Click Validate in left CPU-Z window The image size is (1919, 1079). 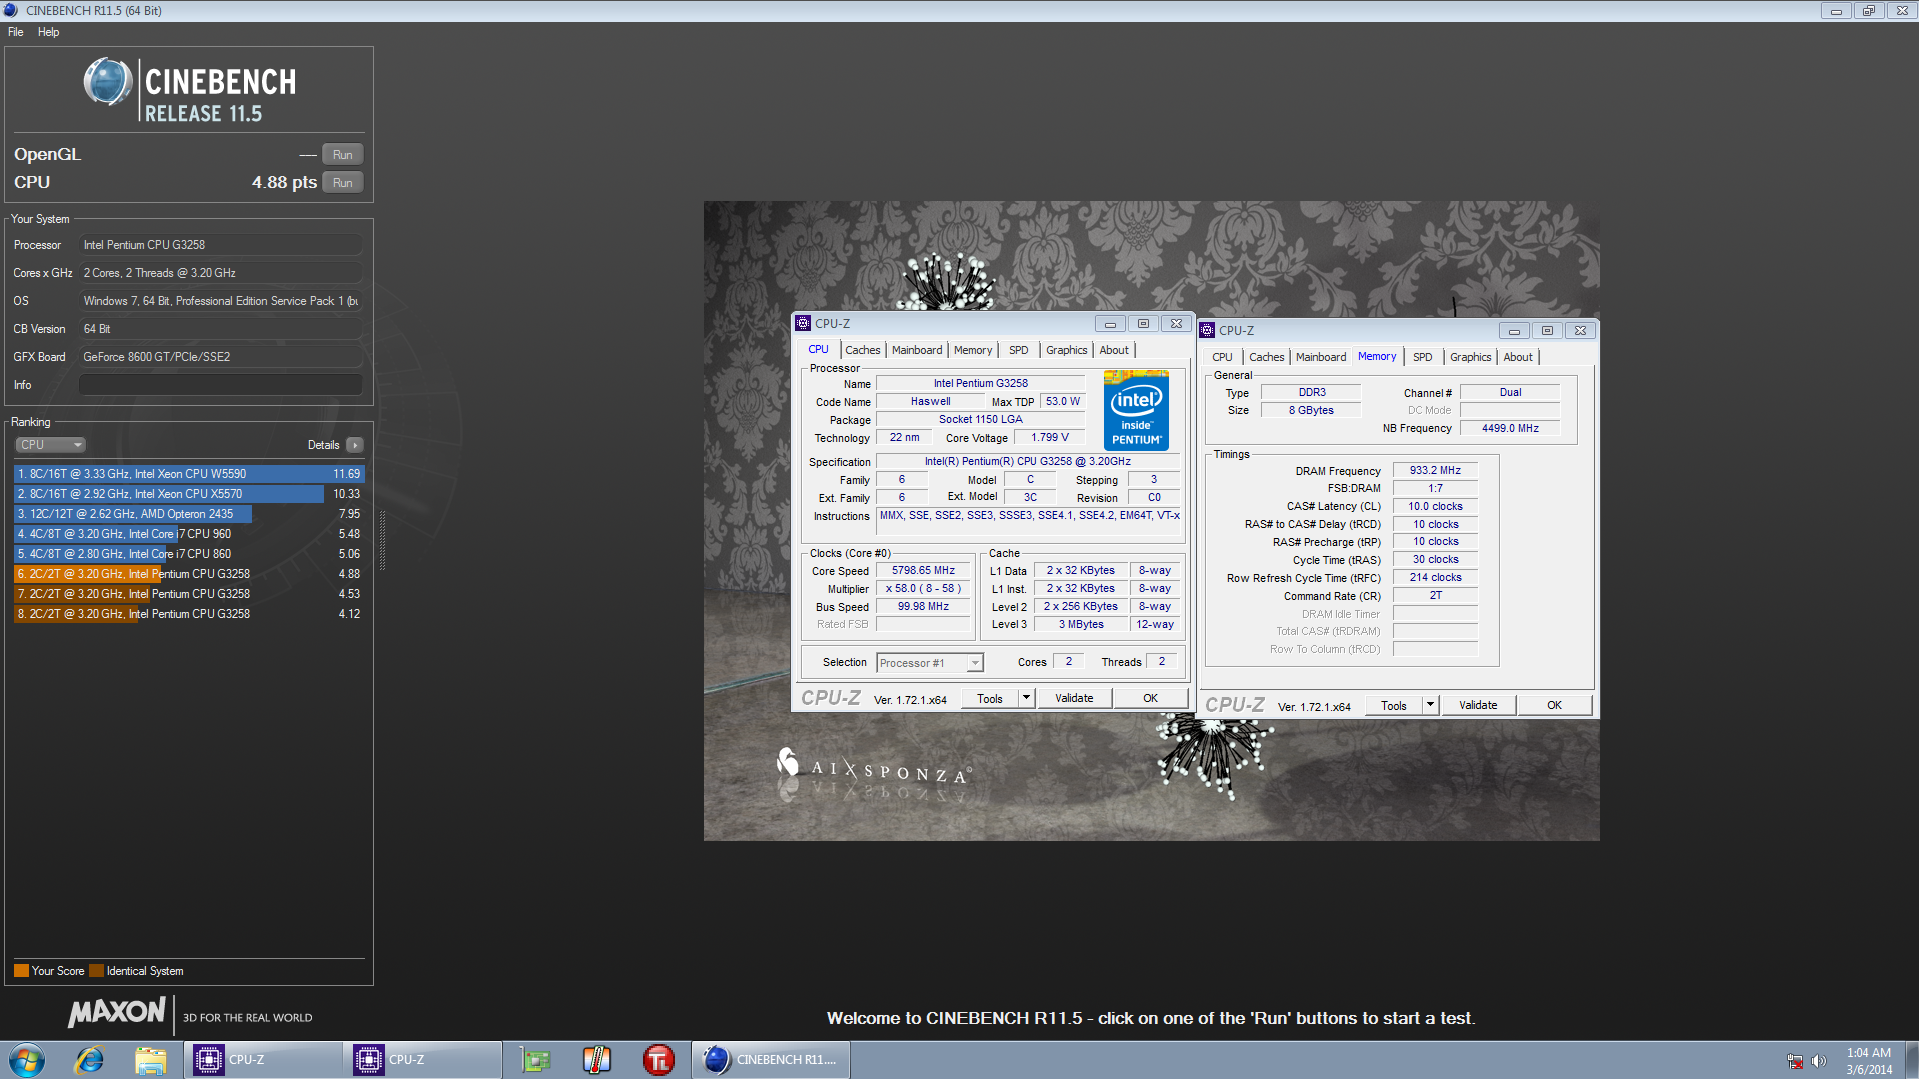(x=1074, y=698)
